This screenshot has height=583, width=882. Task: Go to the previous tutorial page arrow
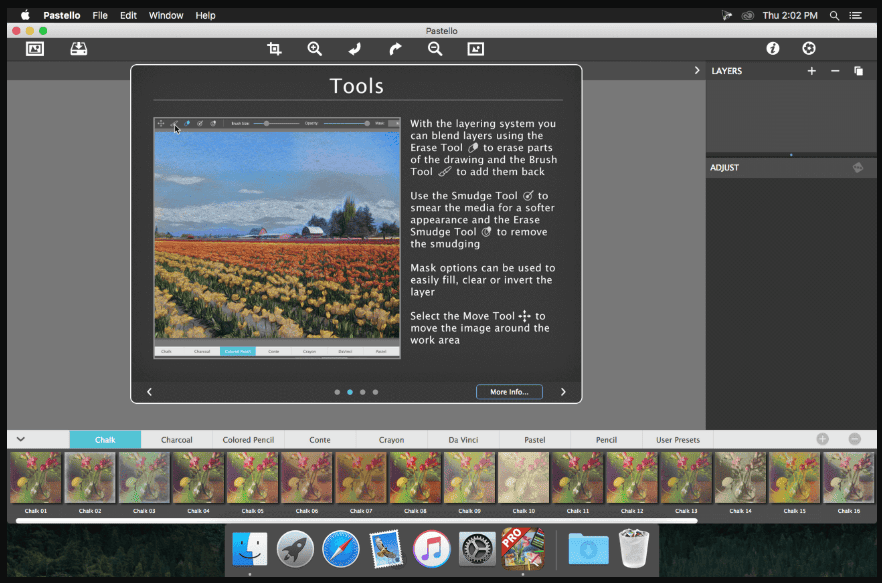tap(149, 392)
